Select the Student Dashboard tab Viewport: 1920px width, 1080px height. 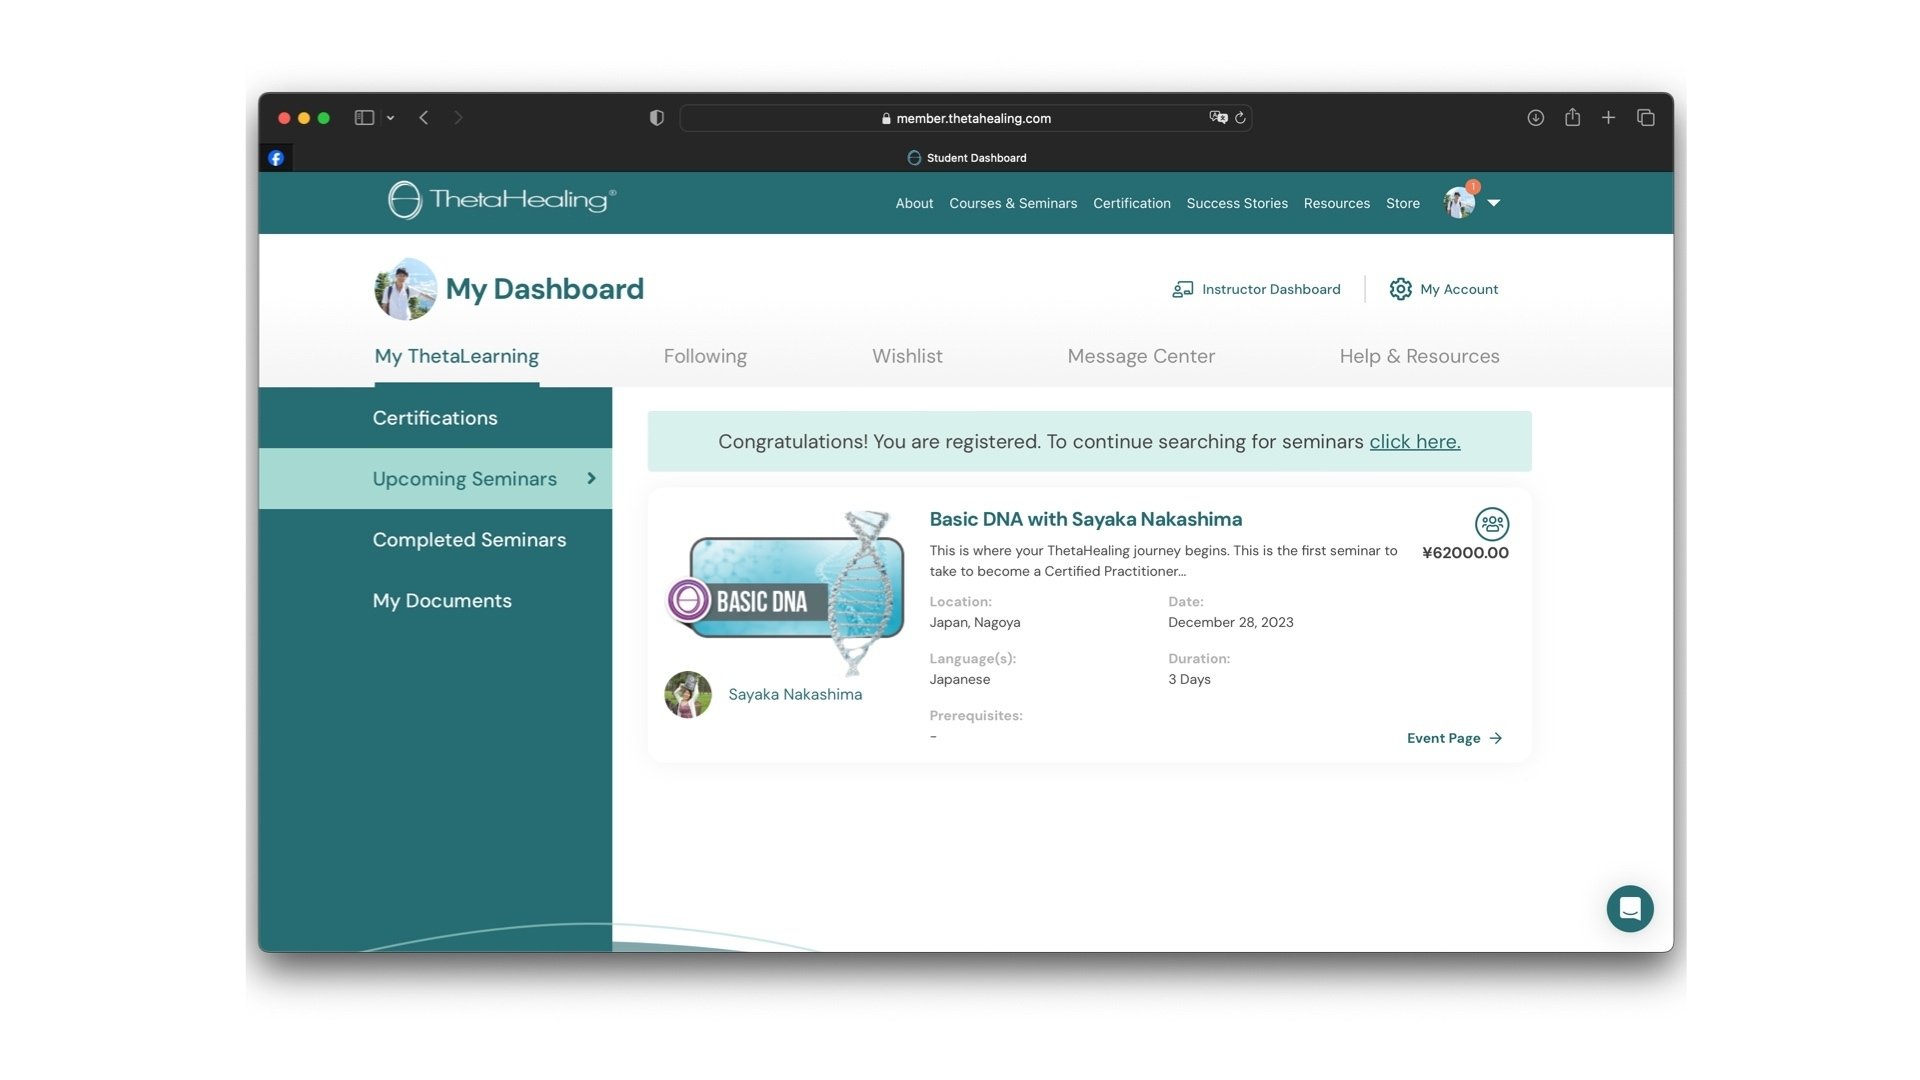(966, 158)
